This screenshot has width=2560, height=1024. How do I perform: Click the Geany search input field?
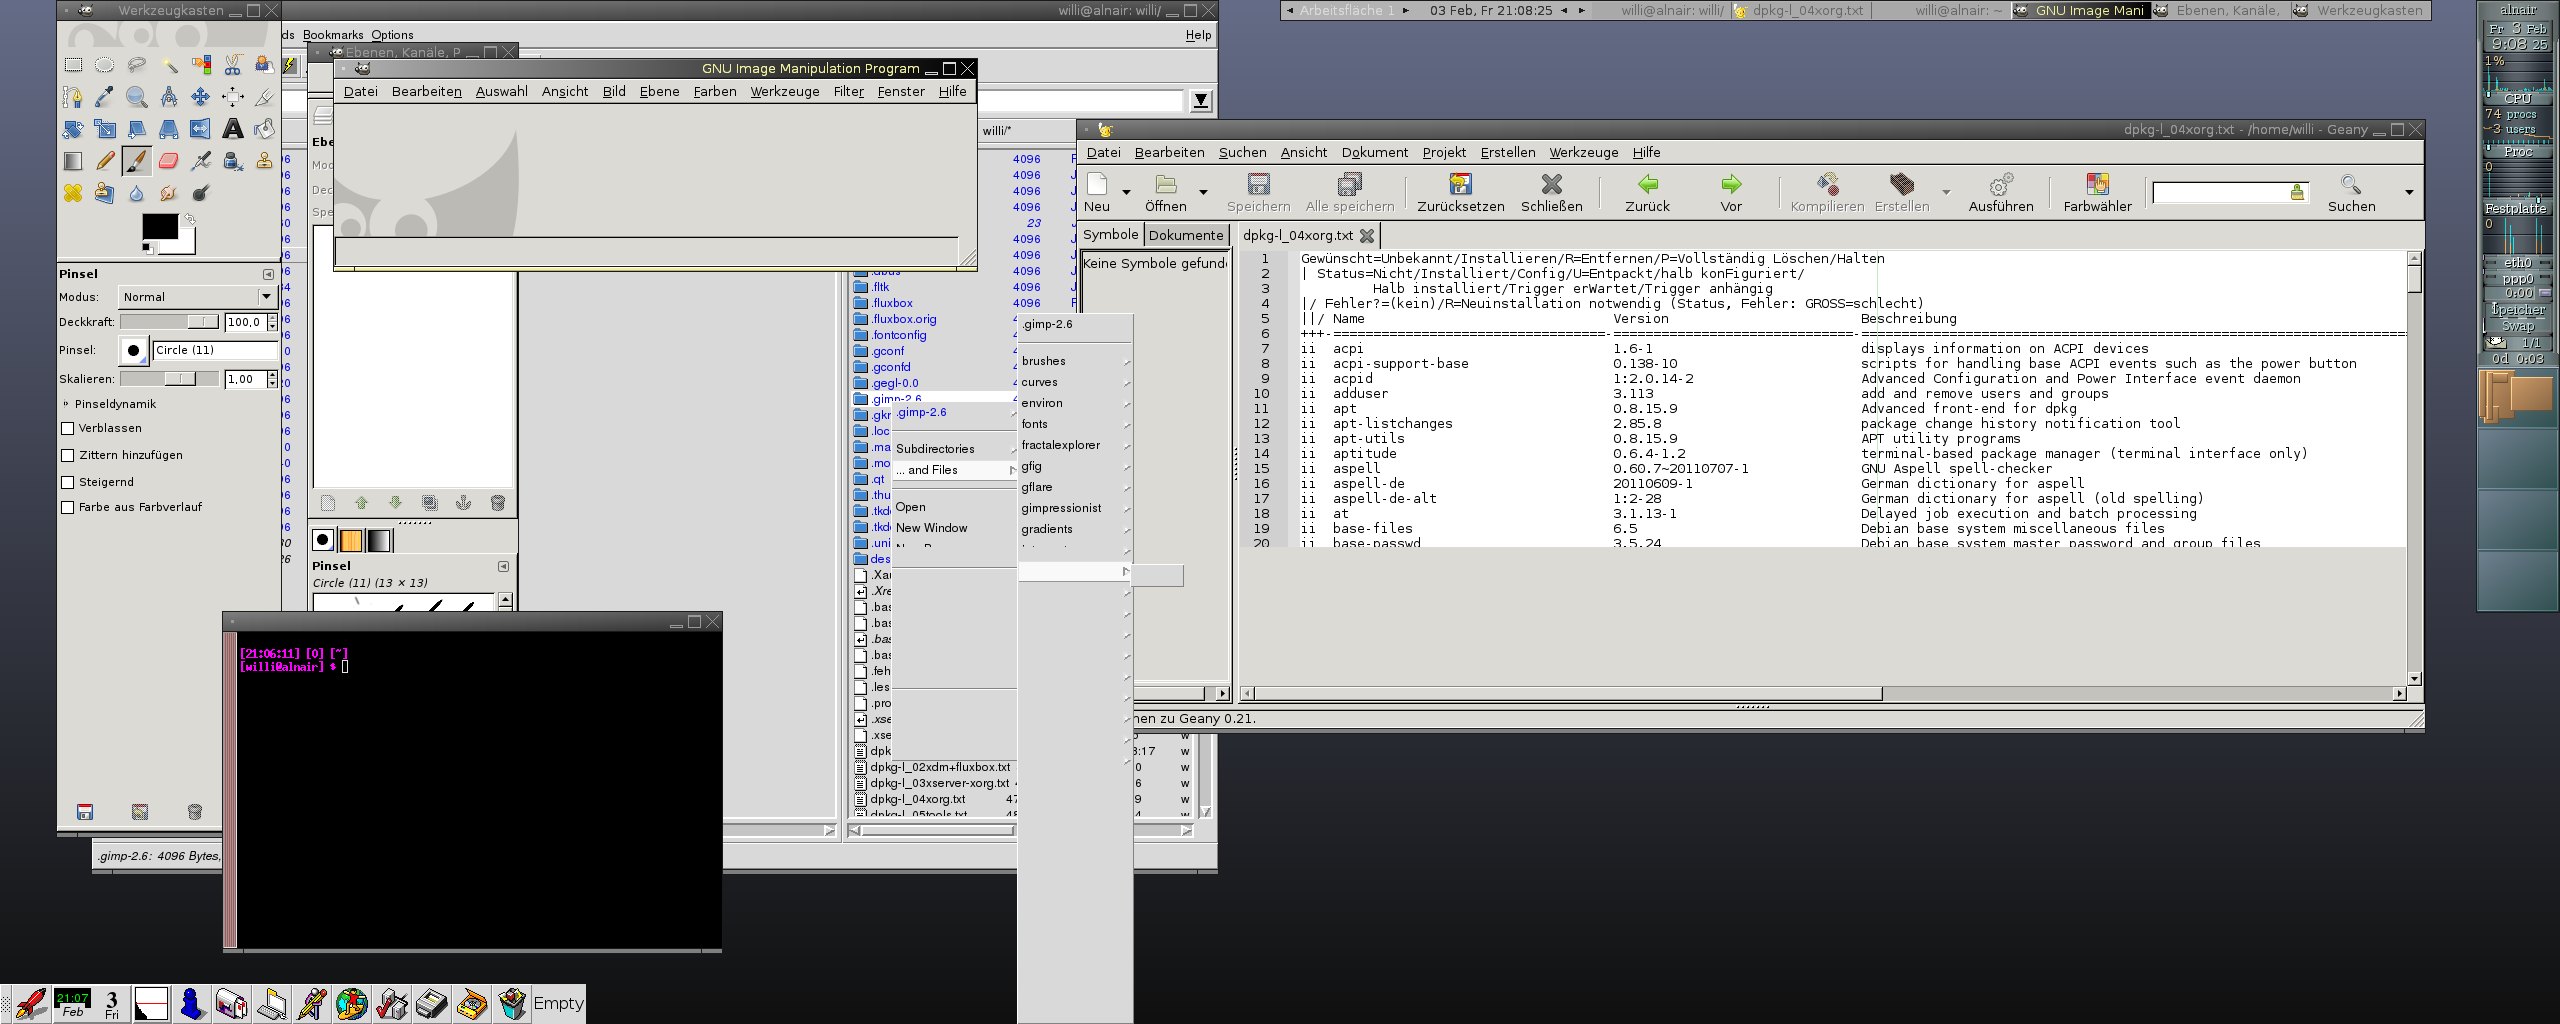pos(2229,192)
